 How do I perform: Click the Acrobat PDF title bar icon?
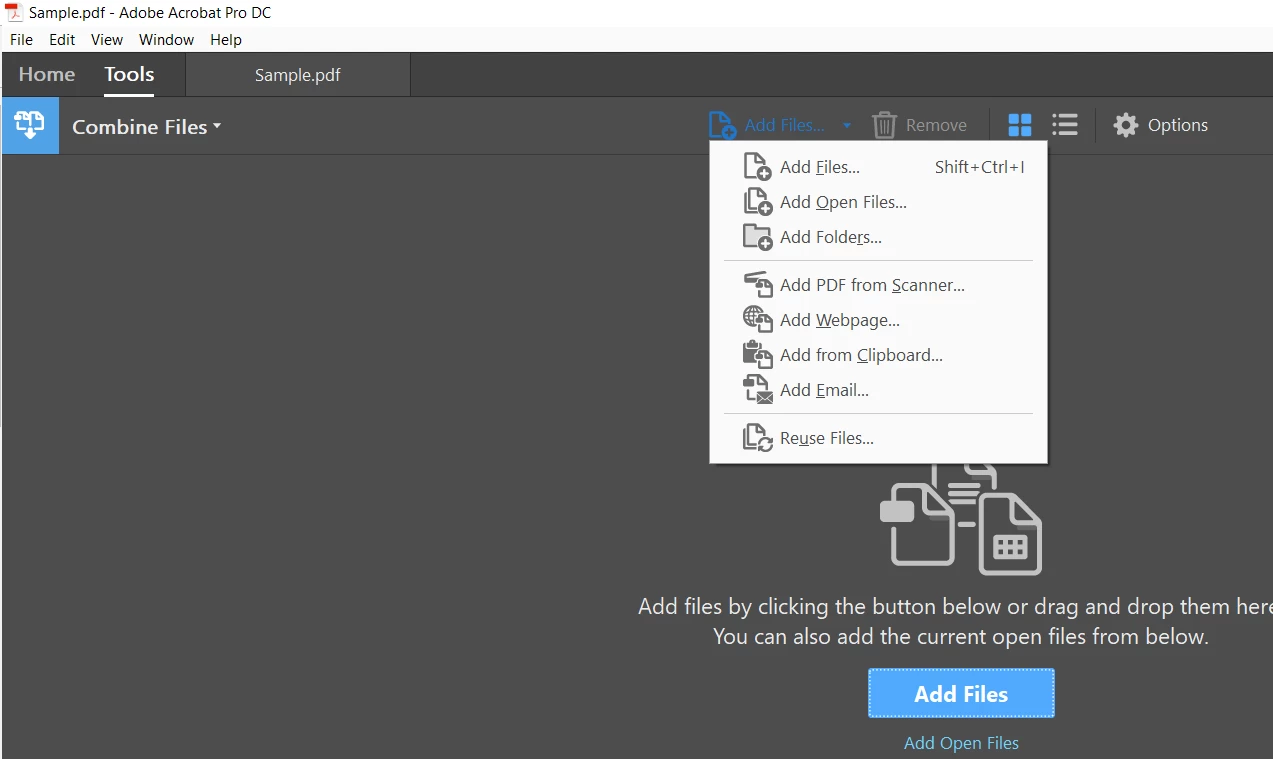tap(14, 13)
